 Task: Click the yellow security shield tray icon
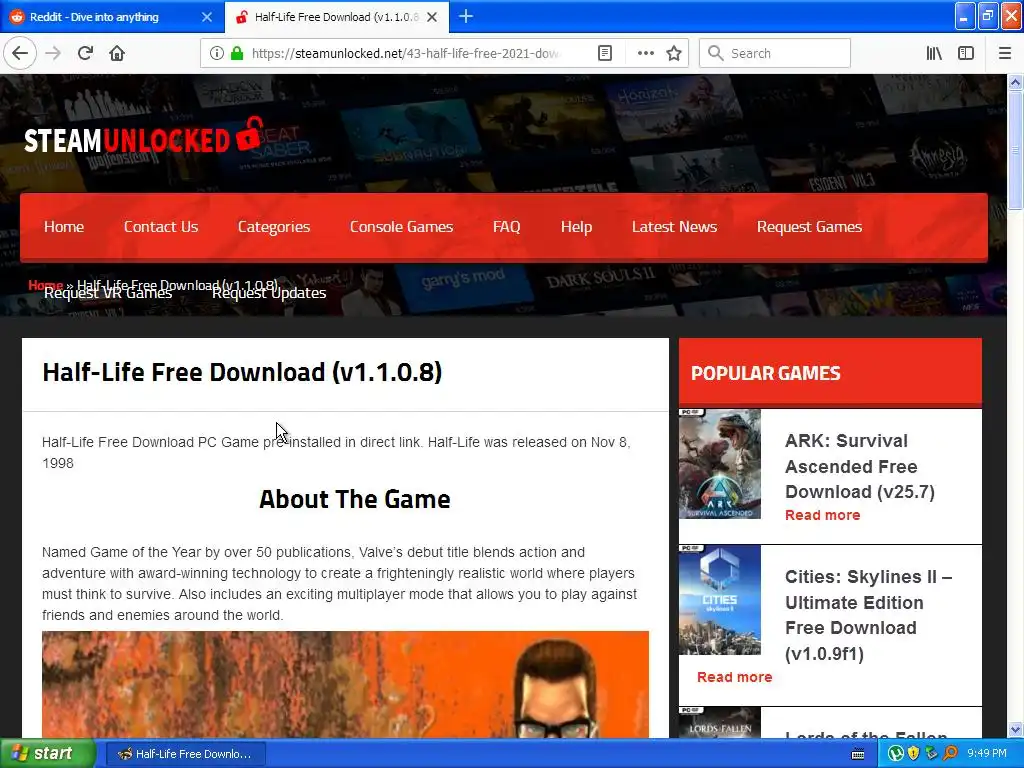coord(914,754)
